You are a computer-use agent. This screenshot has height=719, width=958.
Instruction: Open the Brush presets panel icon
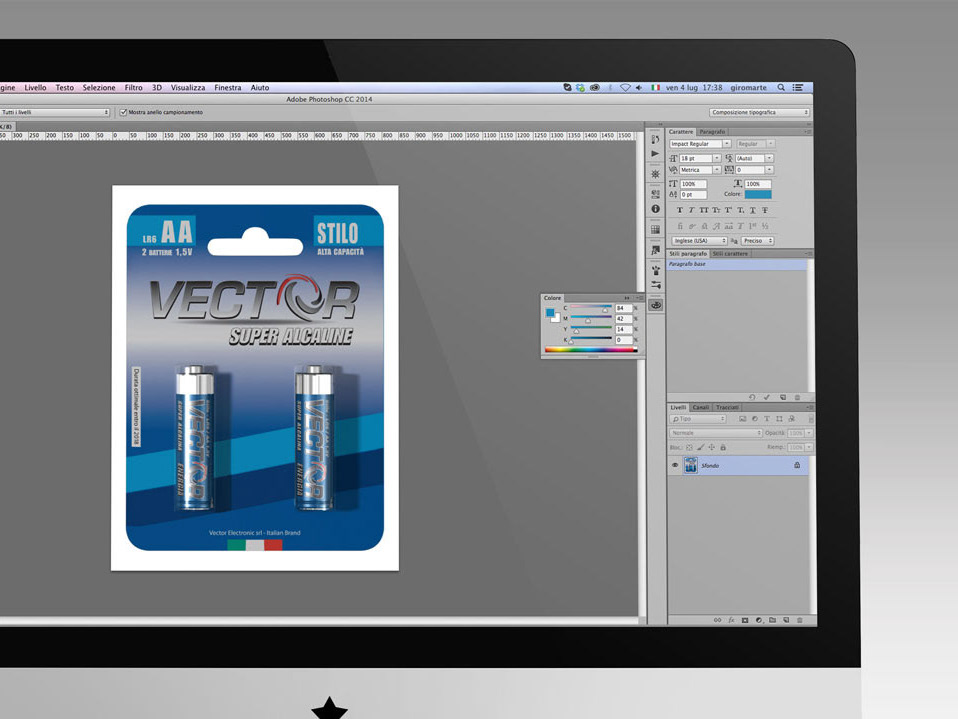pos(656,271)
